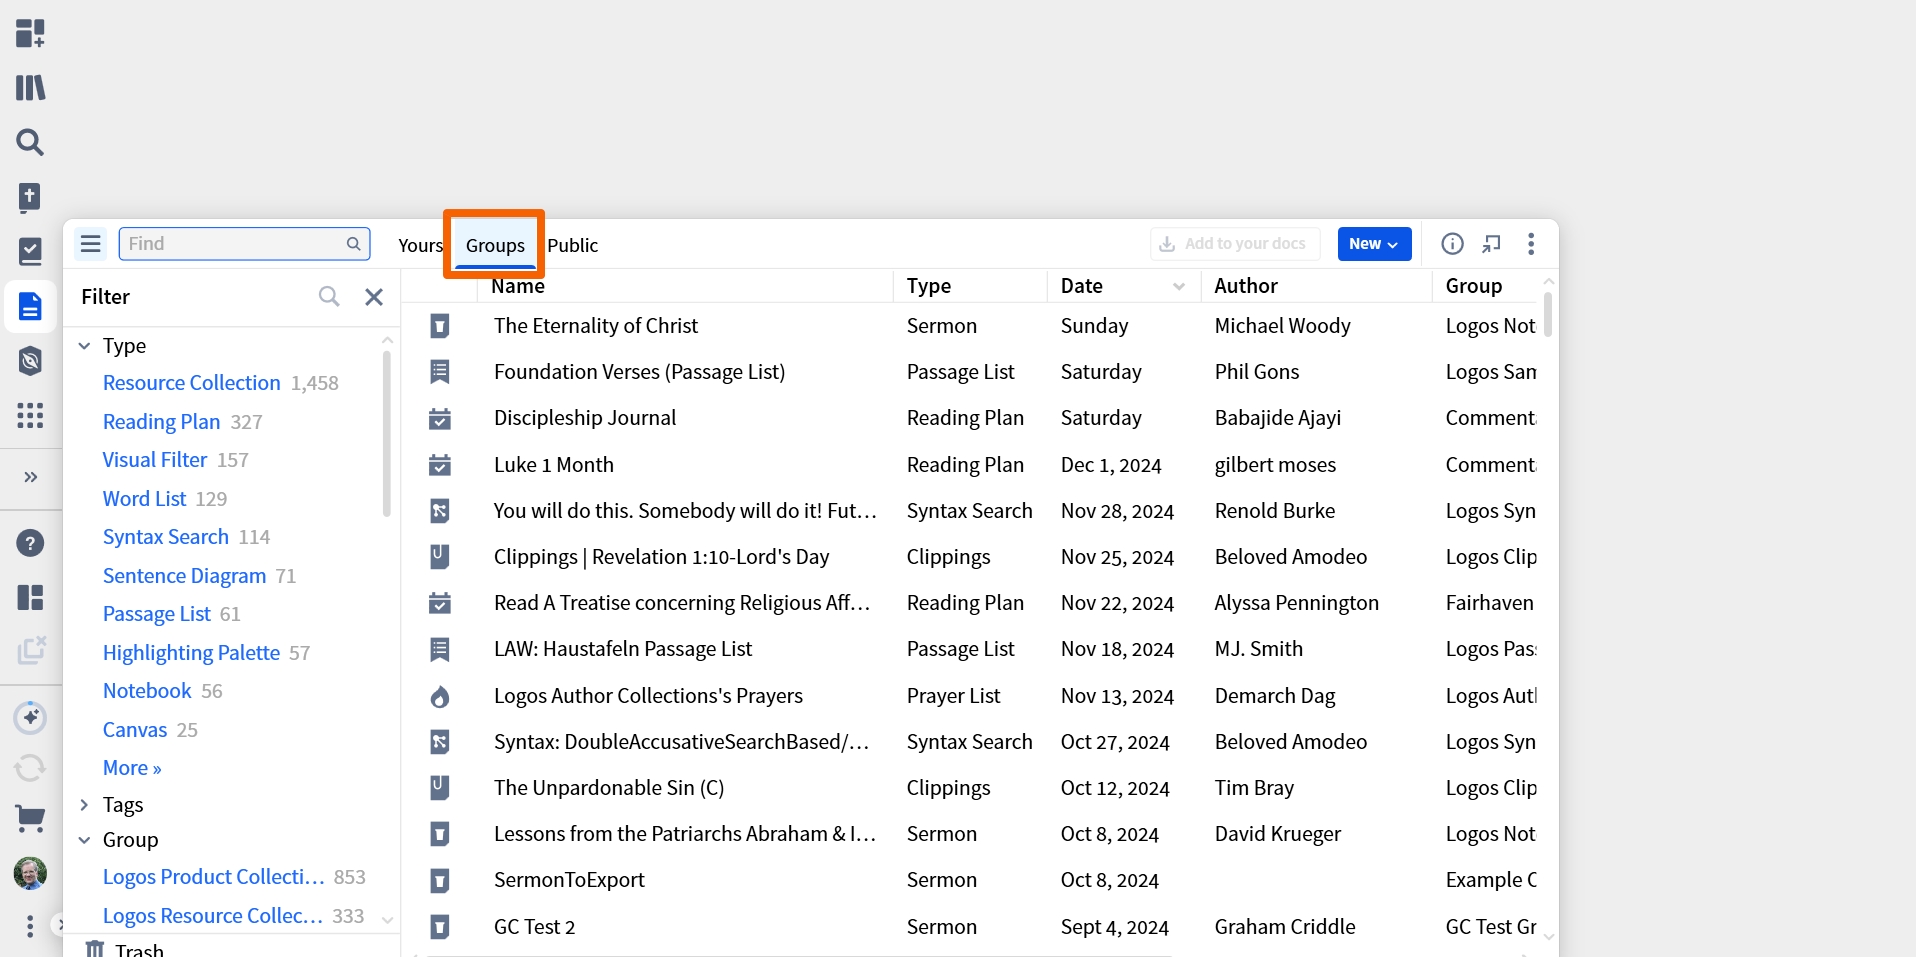Click the More » link under Type

(132, 768)
